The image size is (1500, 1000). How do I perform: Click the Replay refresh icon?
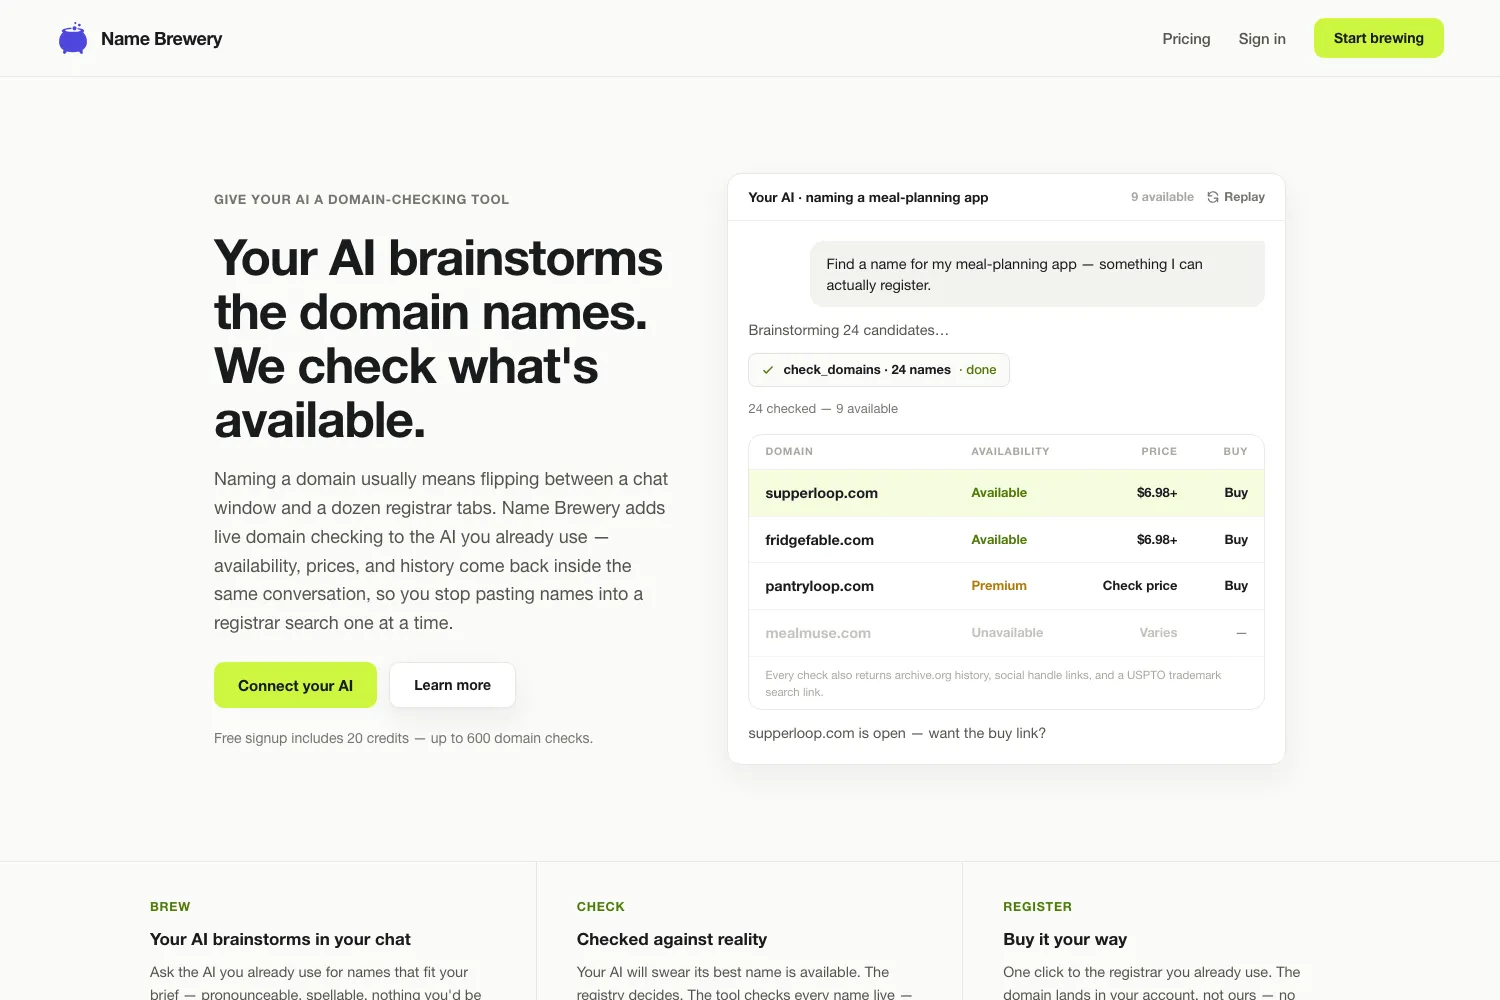1213,197
